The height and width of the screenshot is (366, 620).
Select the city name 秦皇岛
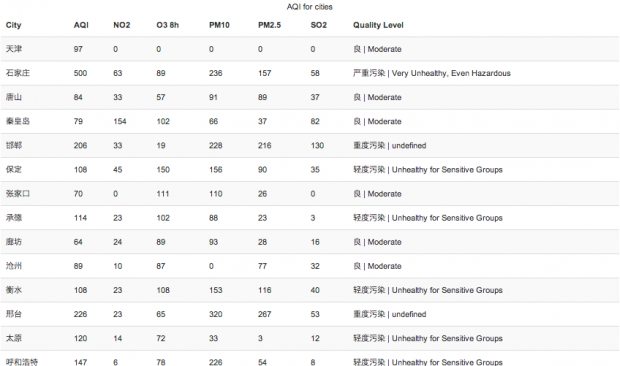pyautogui.click(x=18, y=121)
